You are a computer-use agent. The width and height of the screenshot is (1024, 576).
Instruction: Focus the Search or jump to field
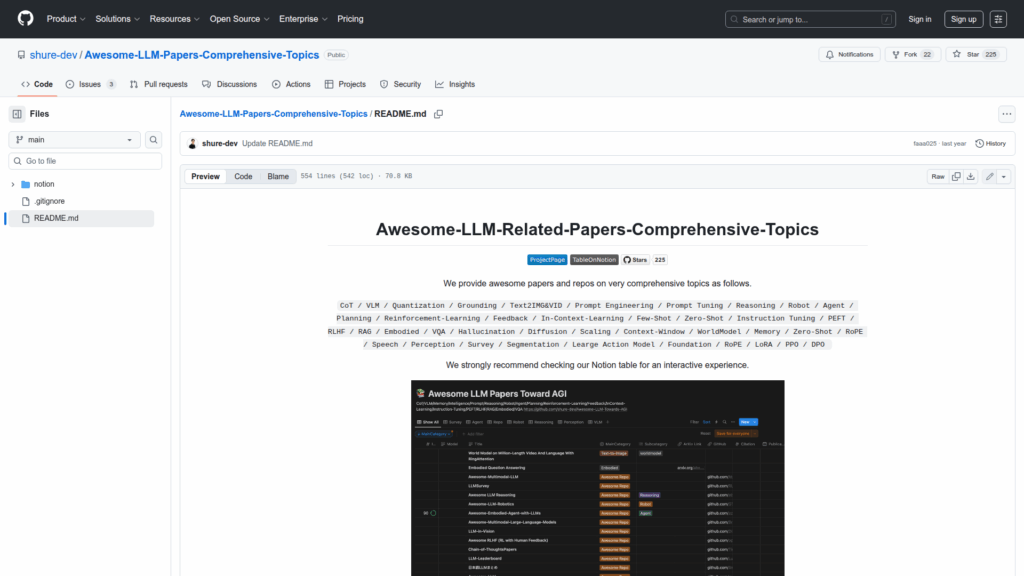point(810,20)
